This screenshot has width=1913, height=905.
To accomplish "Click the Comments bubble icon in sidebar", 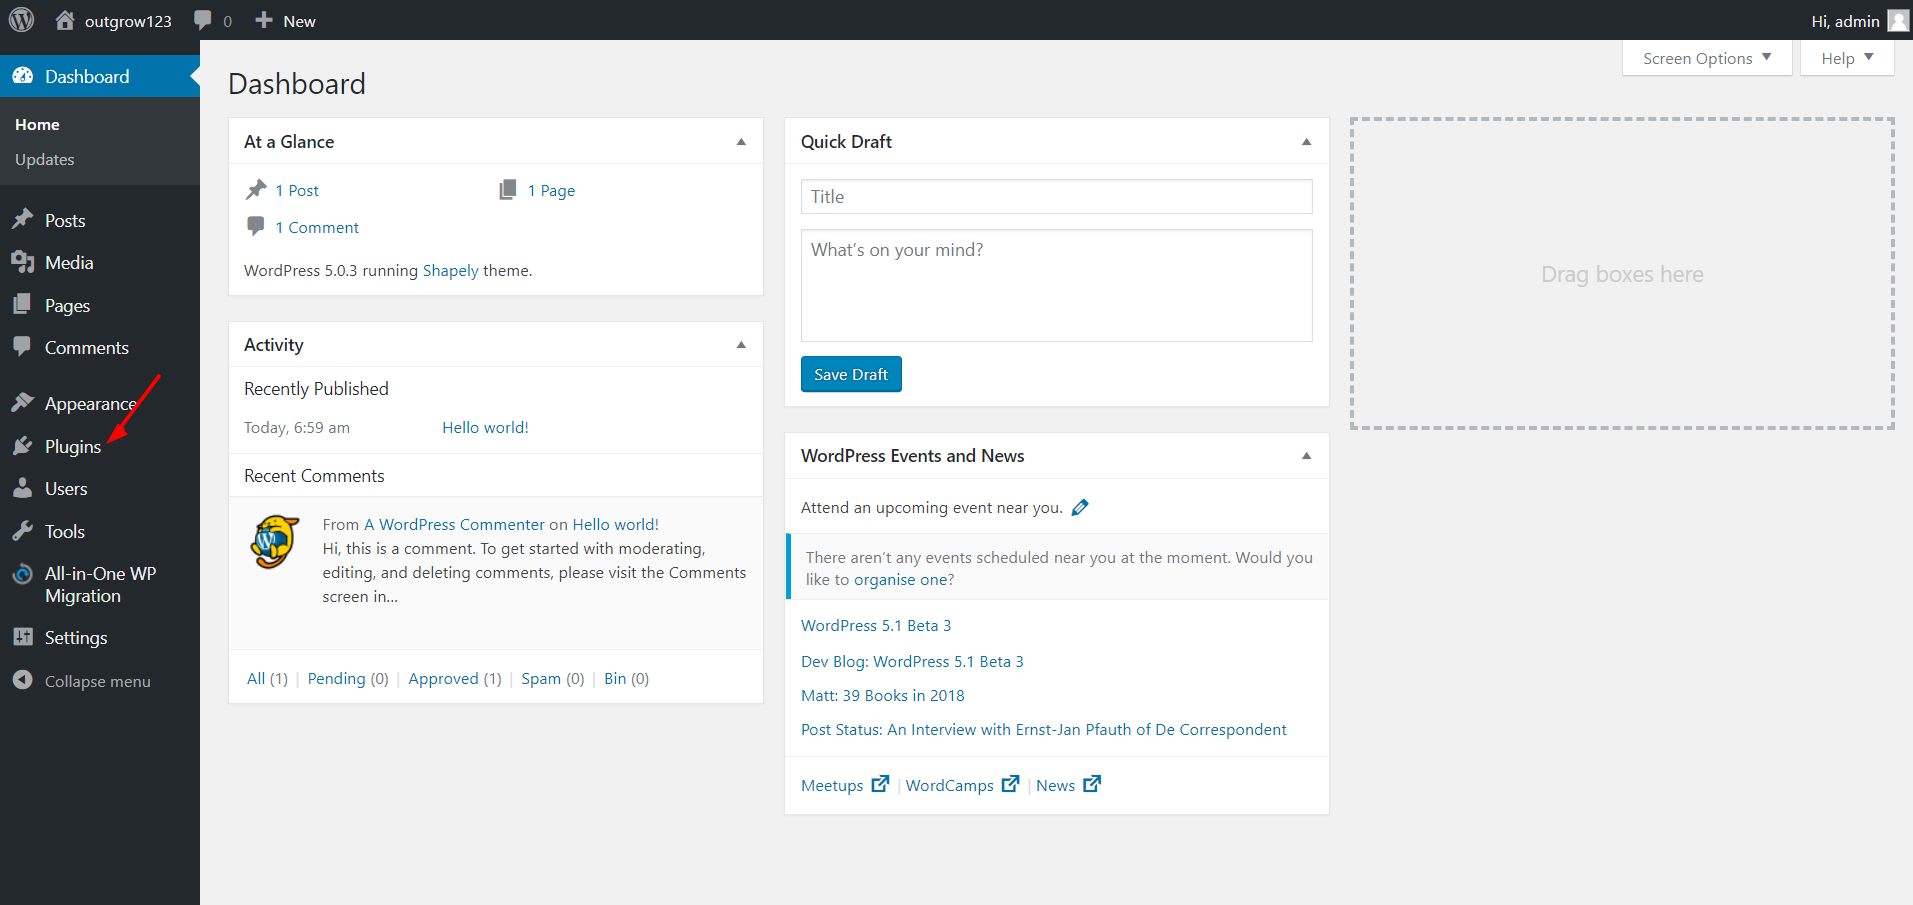I will (x=22, y=347).
